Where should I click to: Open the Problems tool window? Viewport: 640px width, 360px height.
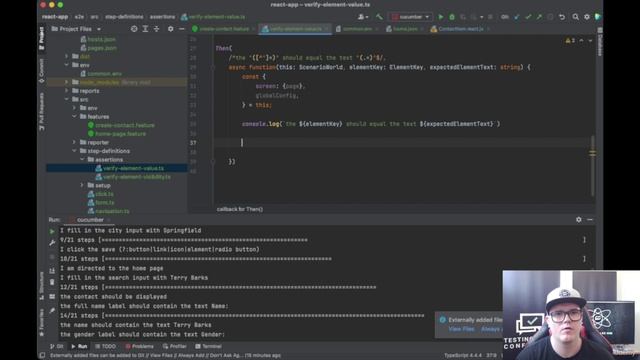139,346
